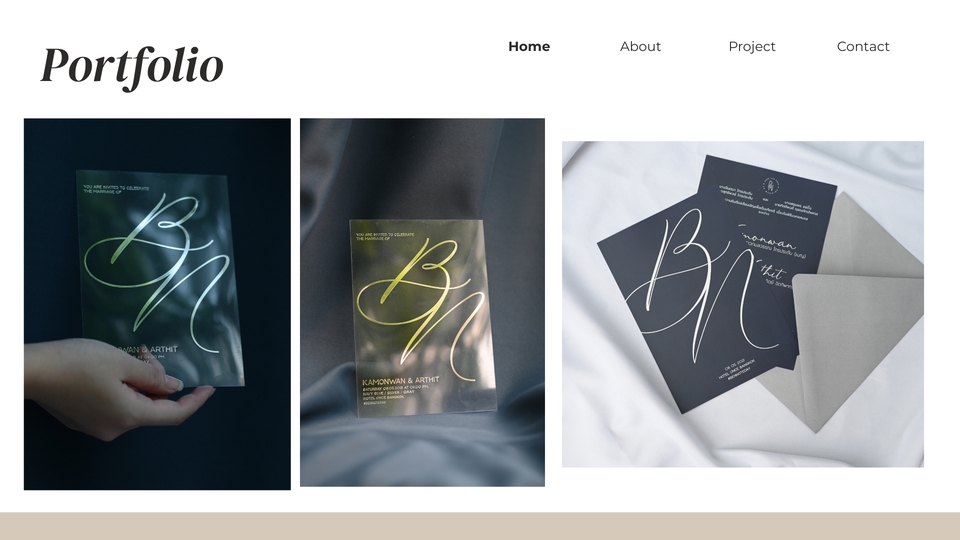960x540 pixels.
Task: View the navy card with envelope photo
Action: 743,304
